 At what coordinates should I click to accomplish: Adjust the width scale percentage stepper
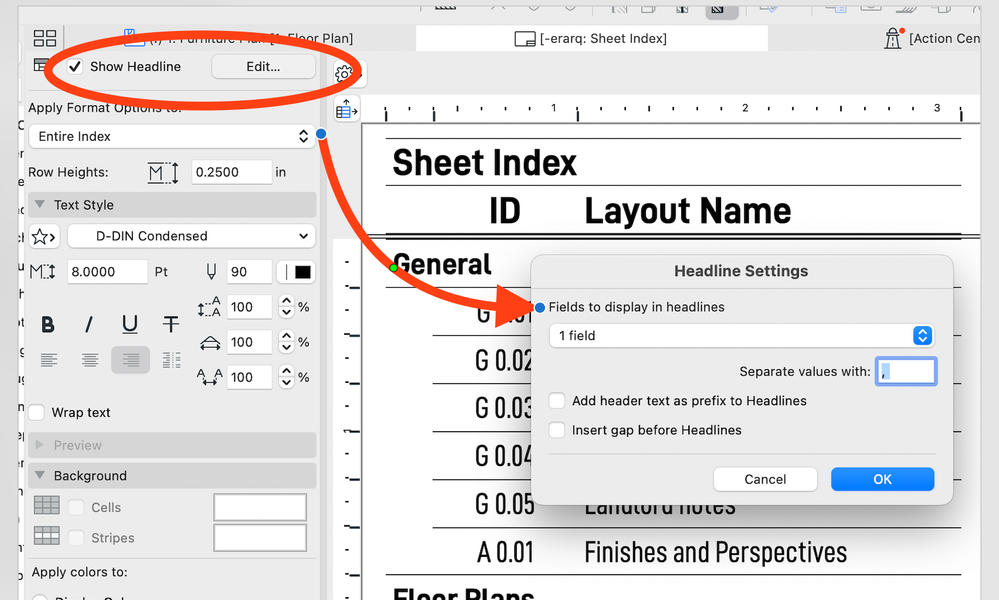tap(286, 342)
